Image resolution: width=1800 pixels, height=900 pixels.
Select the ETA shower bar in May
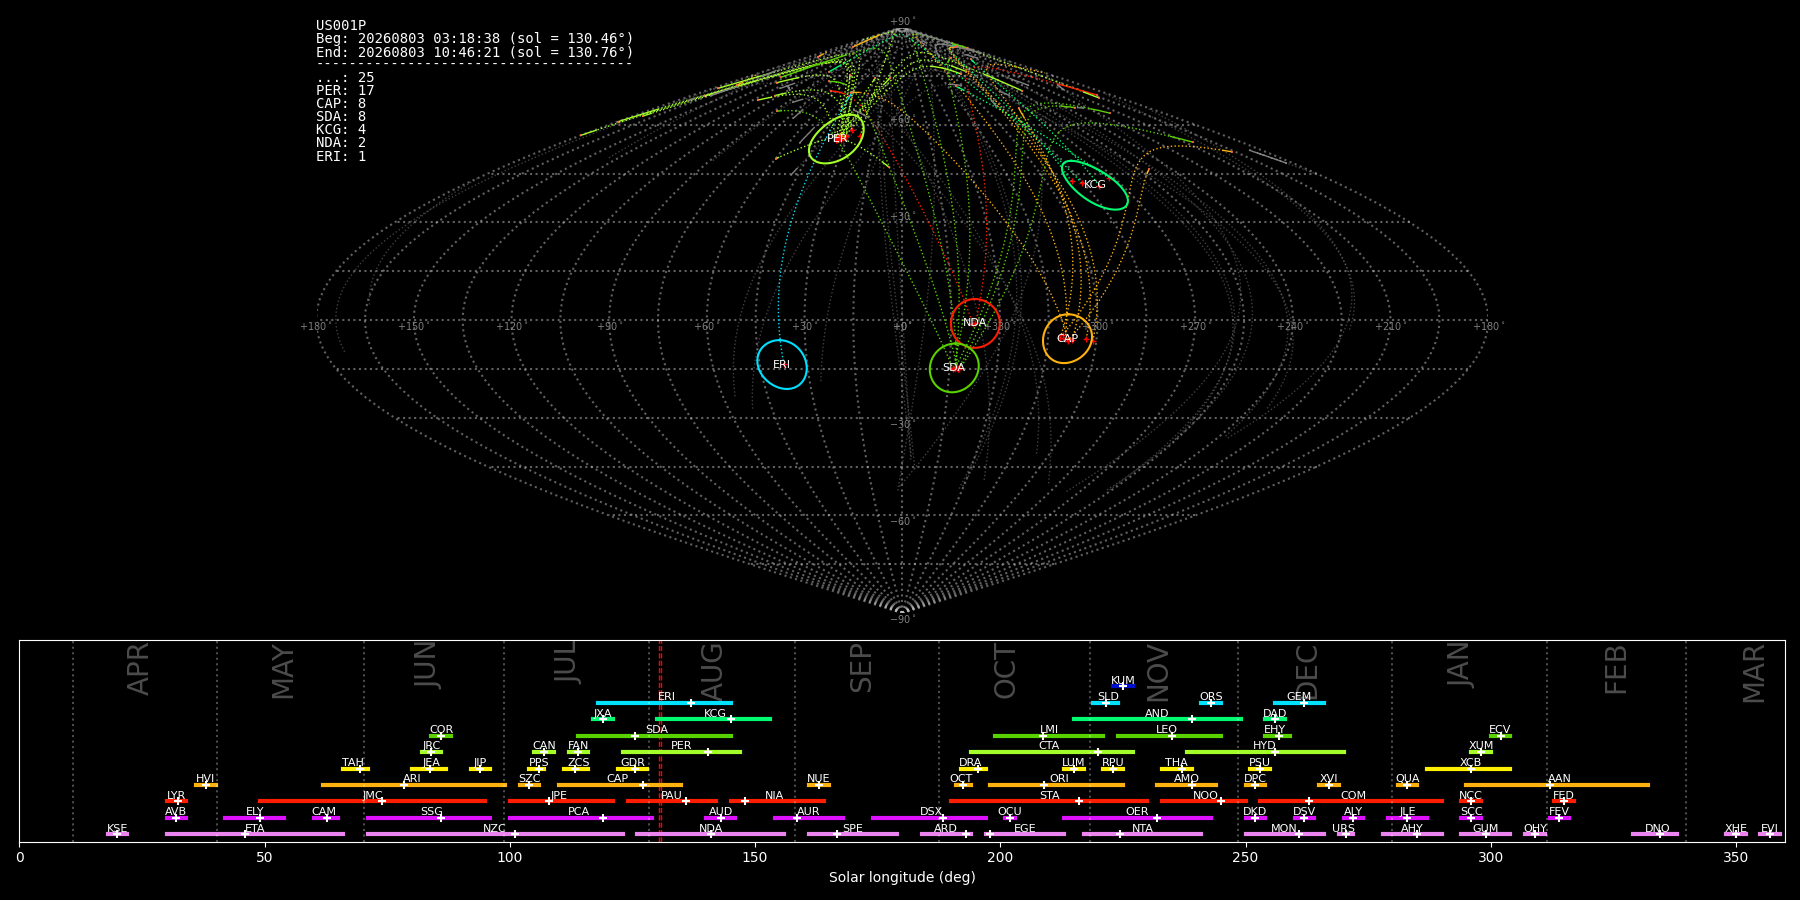255,834
